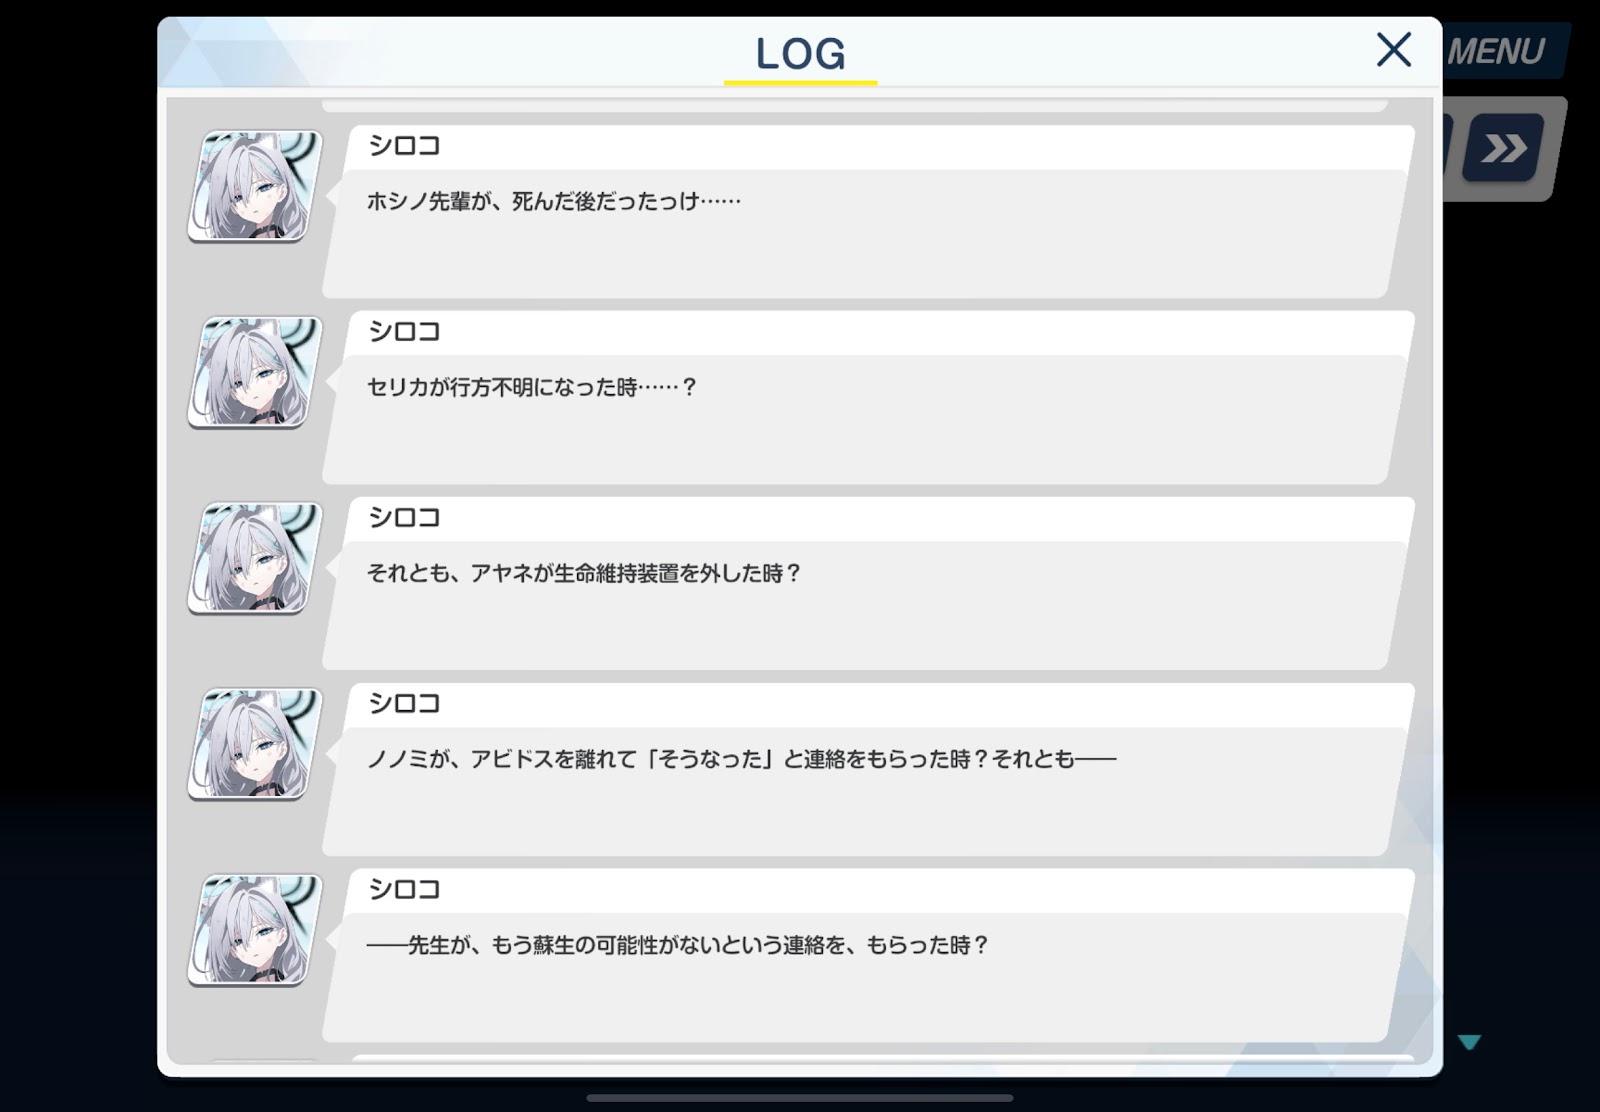Close the LOG window with the X
The width and height of the screenshot is (1600, 1112).
1393,49
